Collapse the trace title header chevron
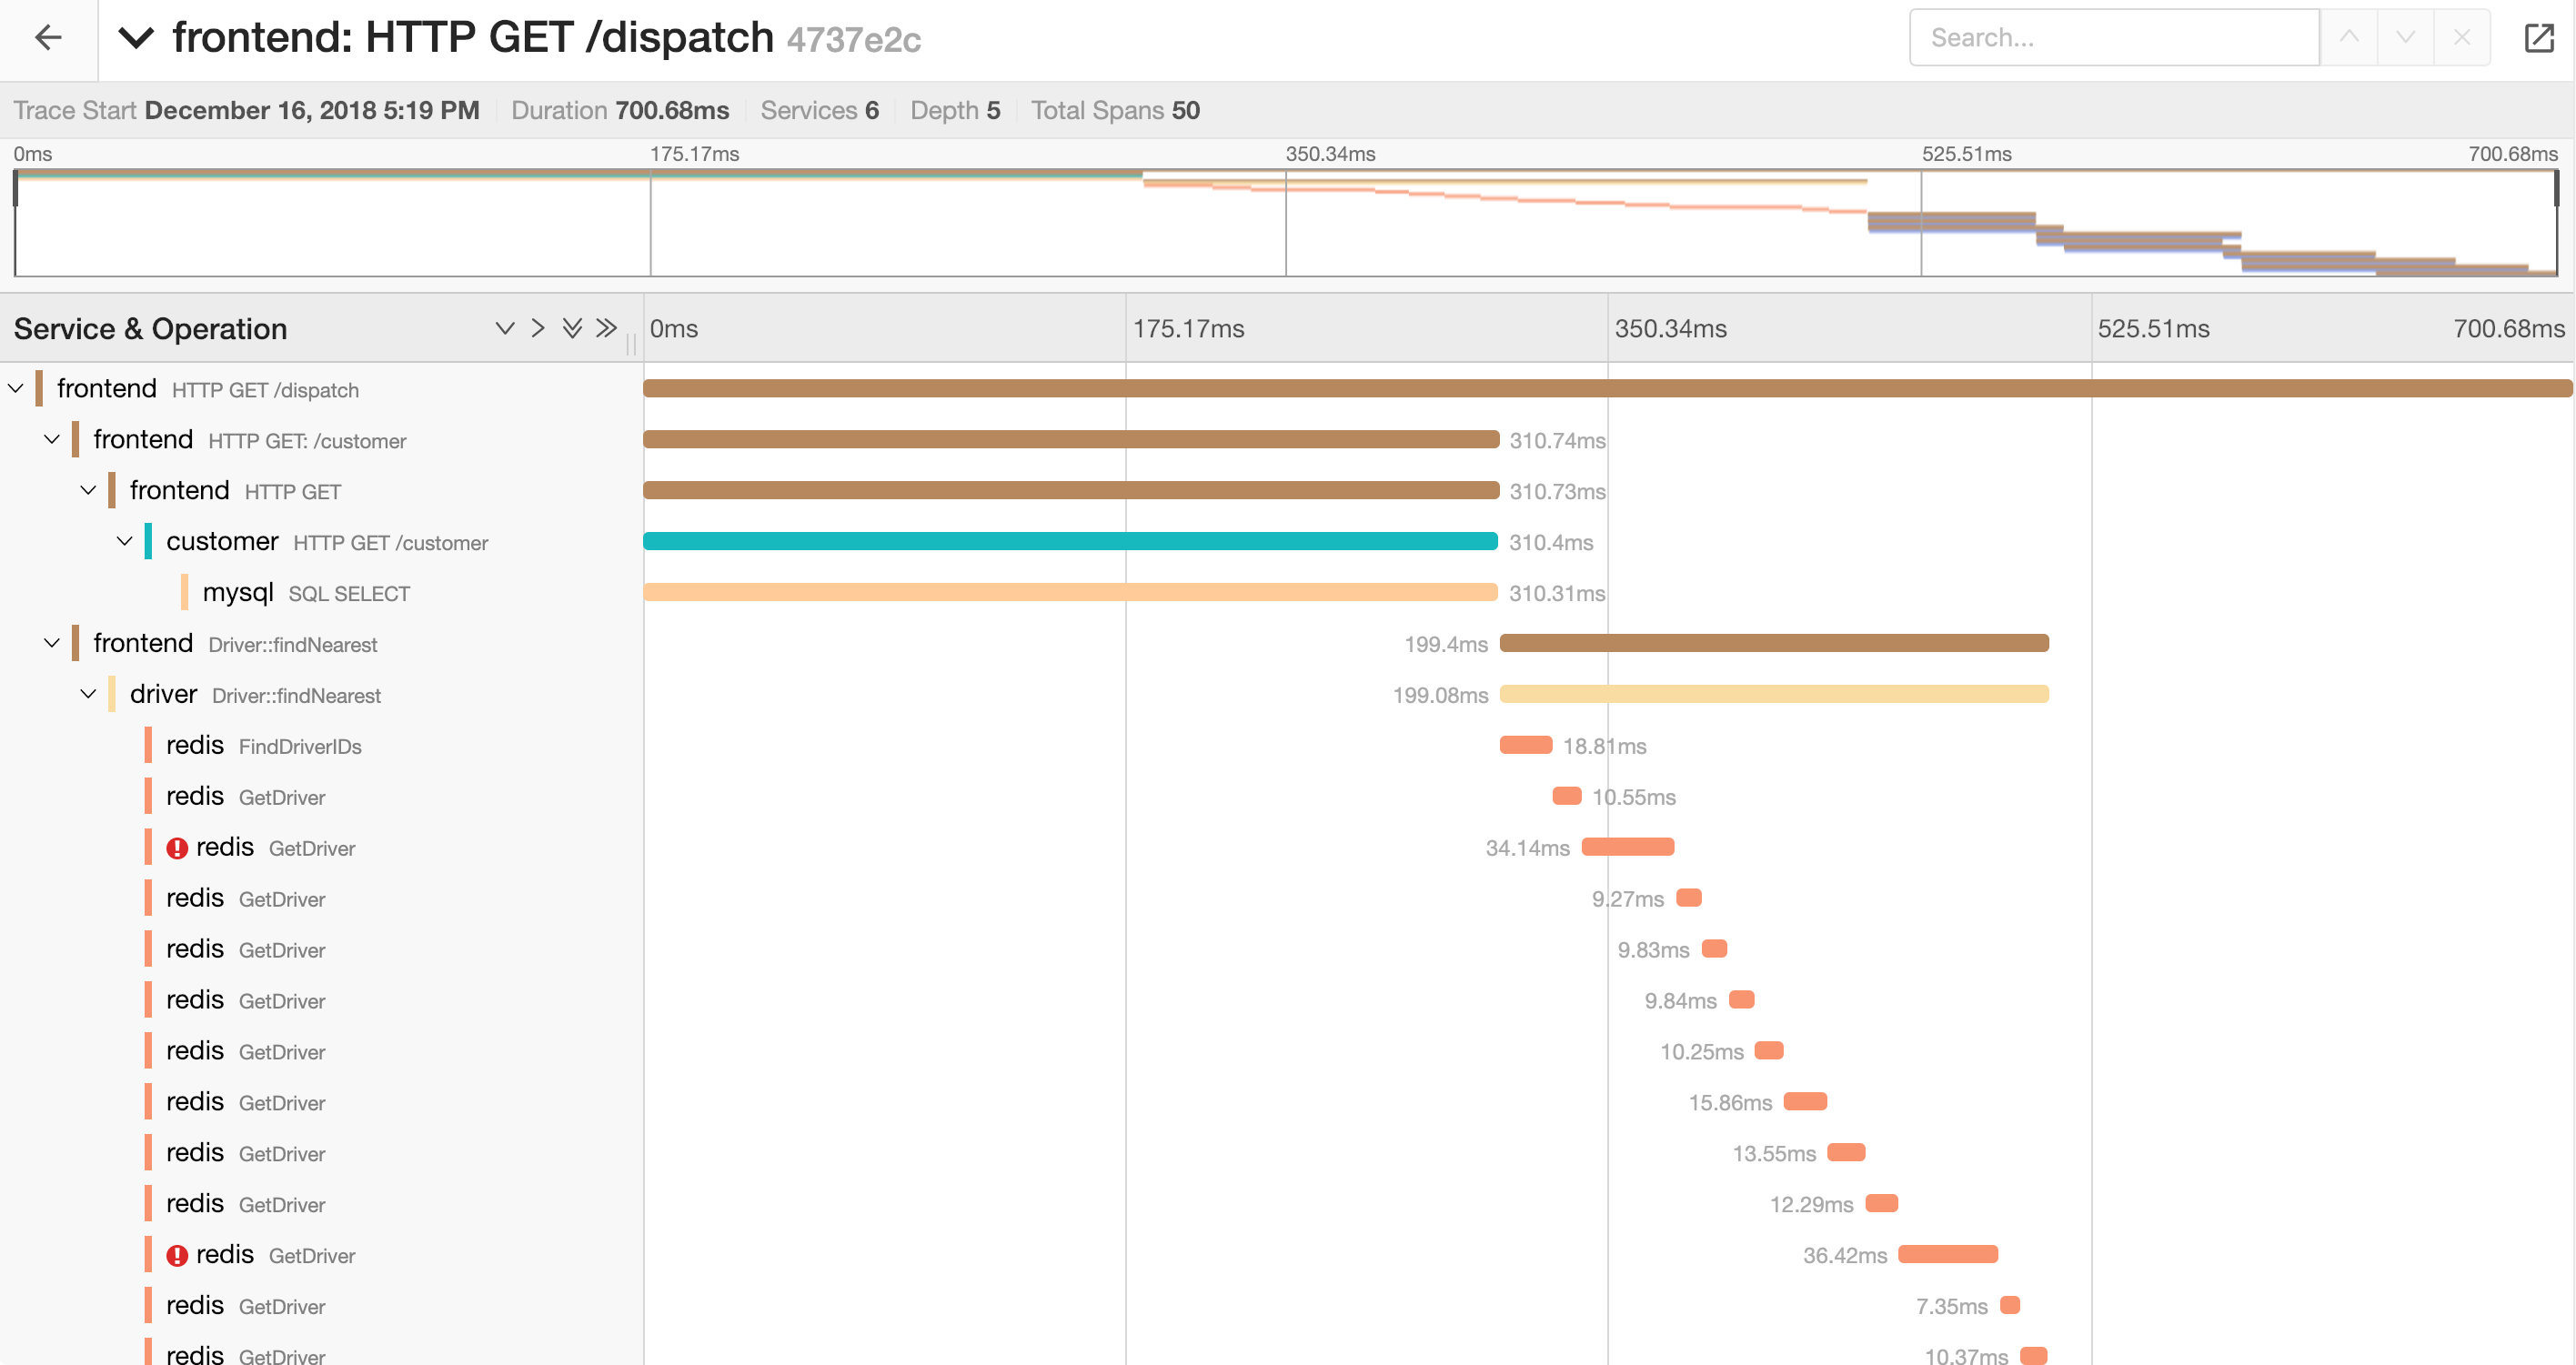The image size is (2576, 1365). [x=137, y=39]
